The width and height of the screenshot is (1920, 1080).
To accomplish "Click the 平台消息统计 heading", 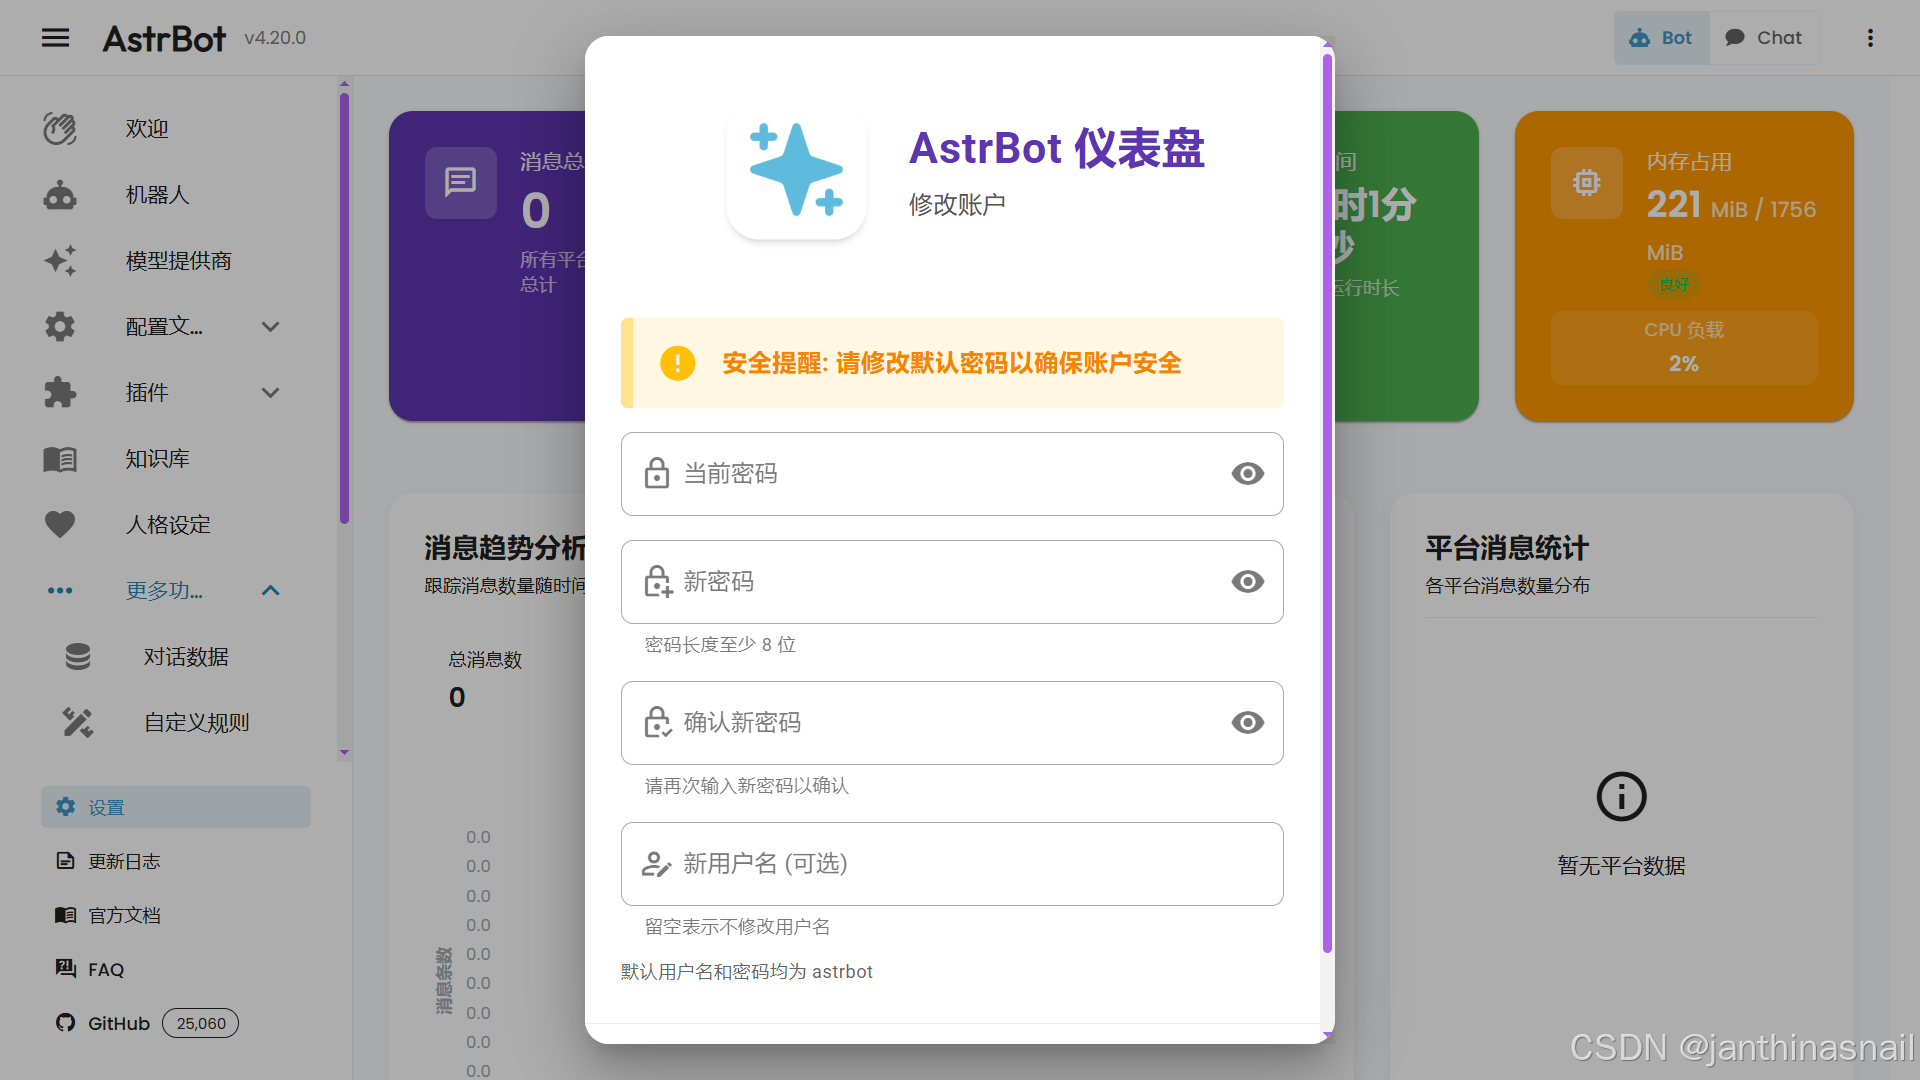I will click(x=1507, y=548).
